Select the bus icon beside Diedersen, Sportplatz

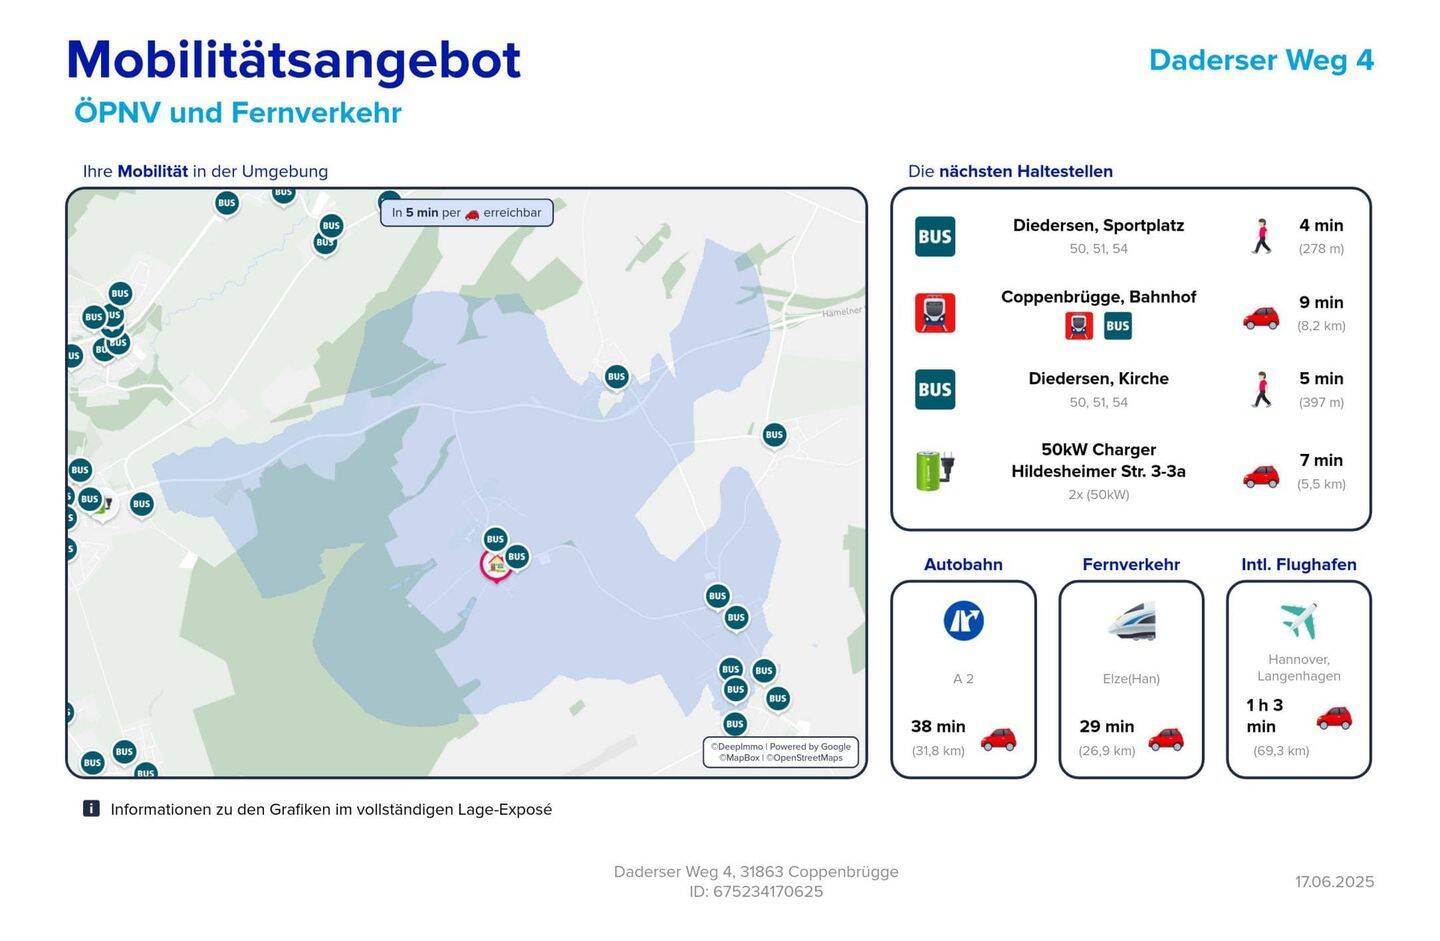tap(934, 237)
